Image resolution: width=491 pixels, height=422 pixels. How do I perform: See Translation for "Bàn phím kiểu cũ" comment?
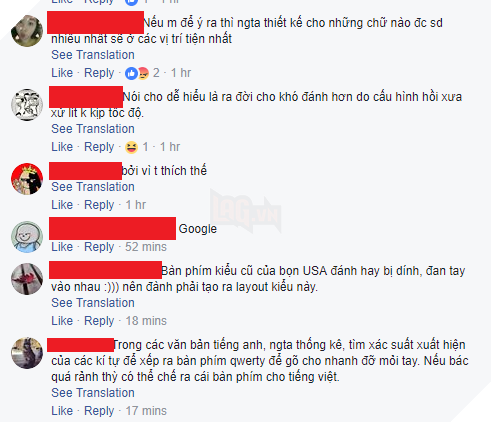93,303
